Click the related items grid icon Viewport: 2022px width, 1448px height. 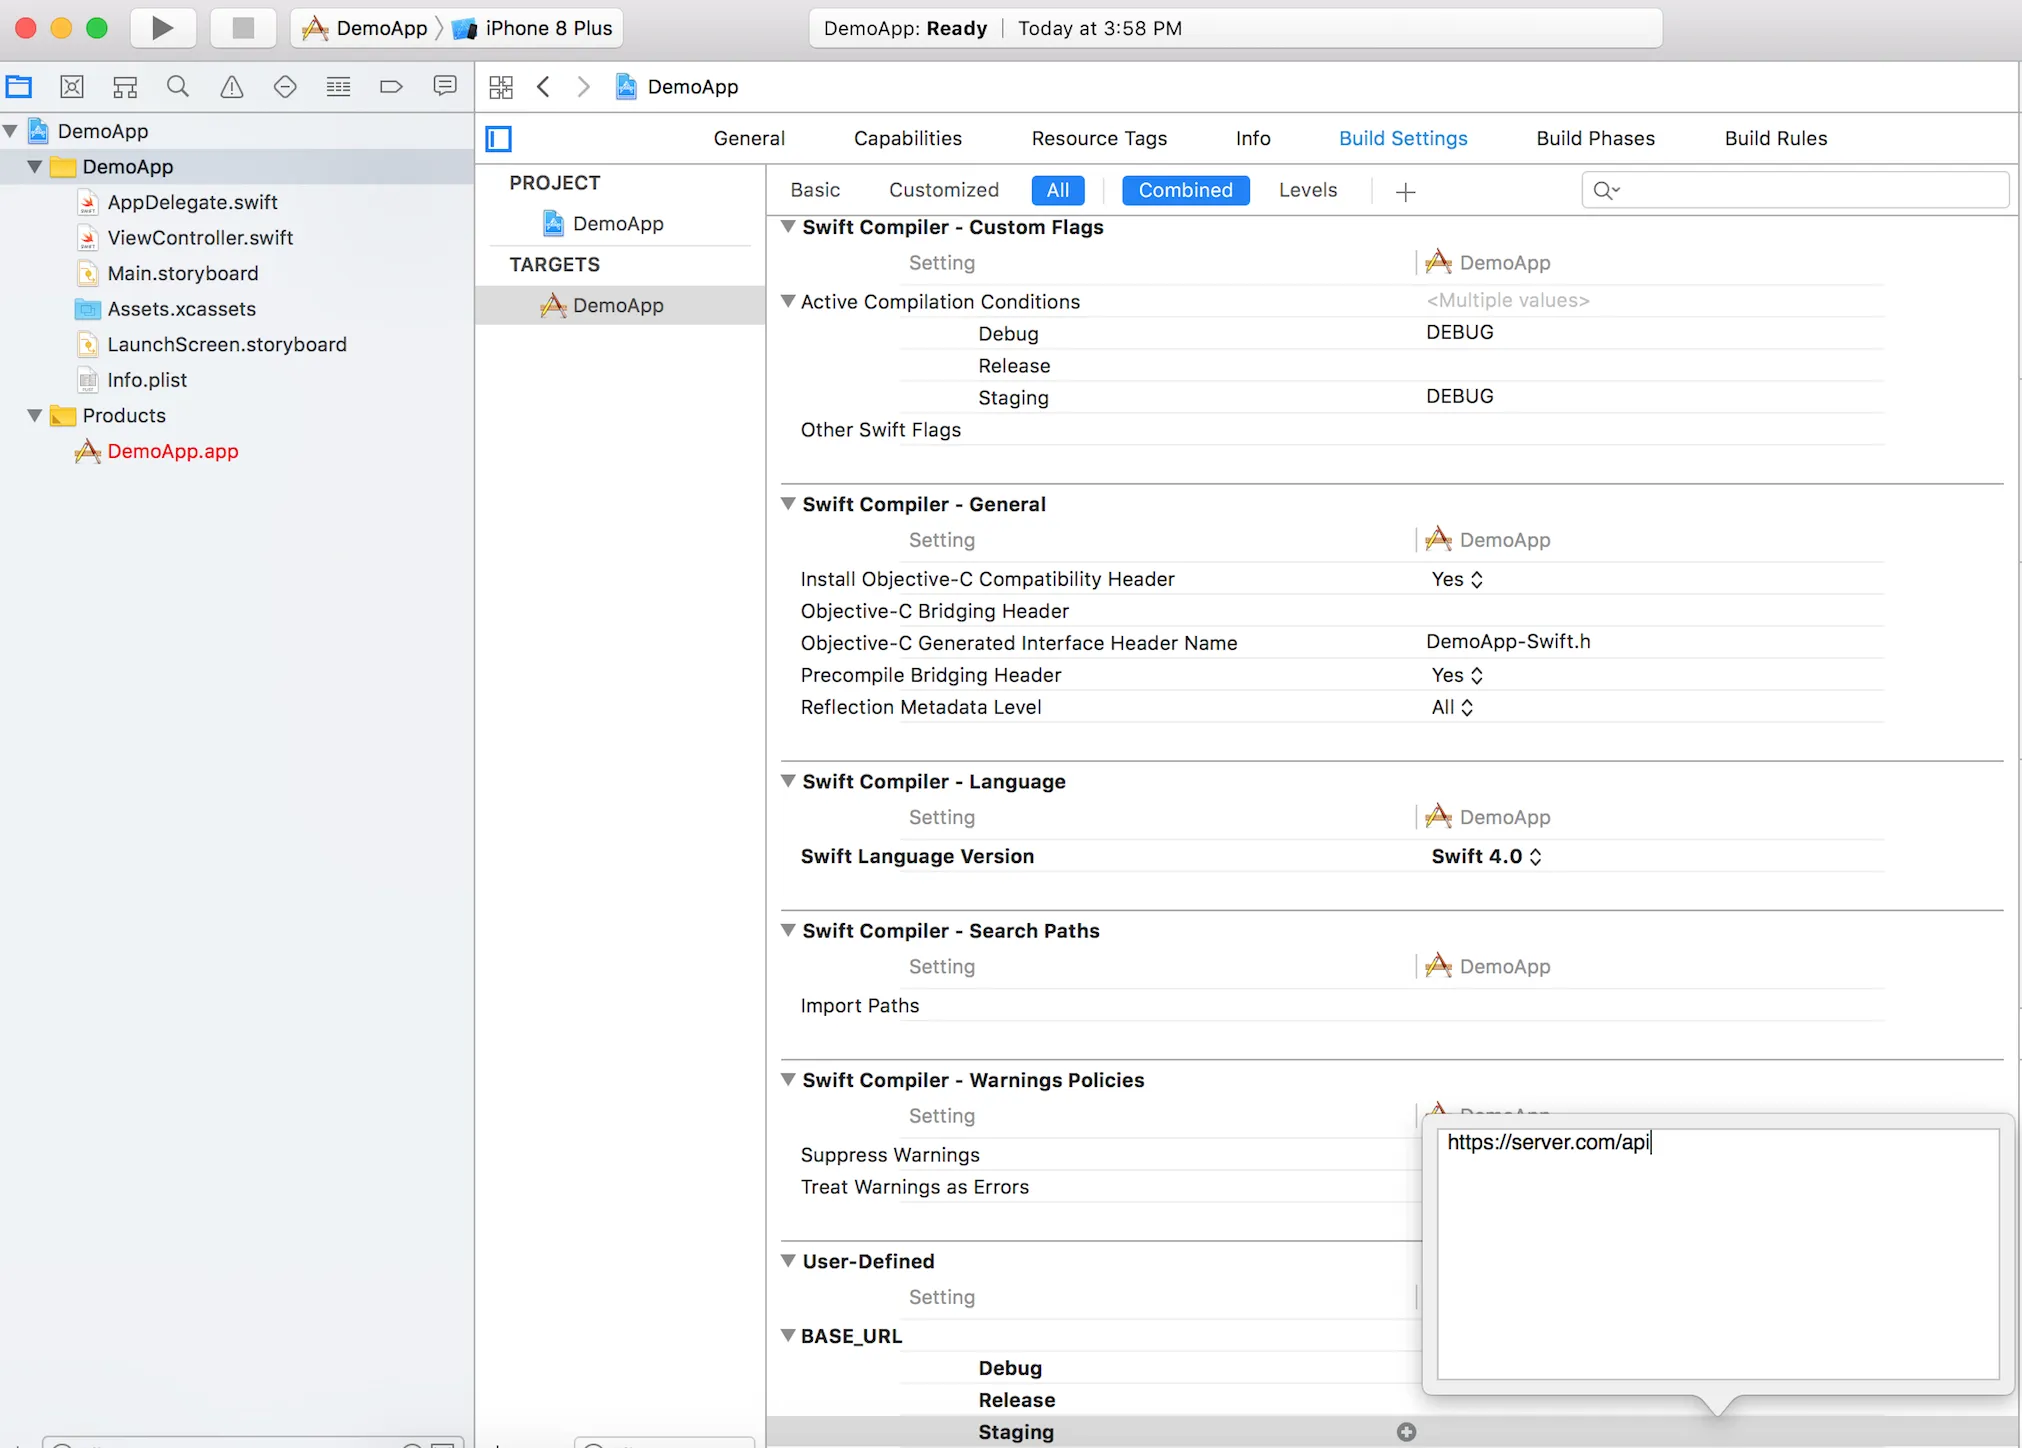pyautogui.click(x=501, y=87)
